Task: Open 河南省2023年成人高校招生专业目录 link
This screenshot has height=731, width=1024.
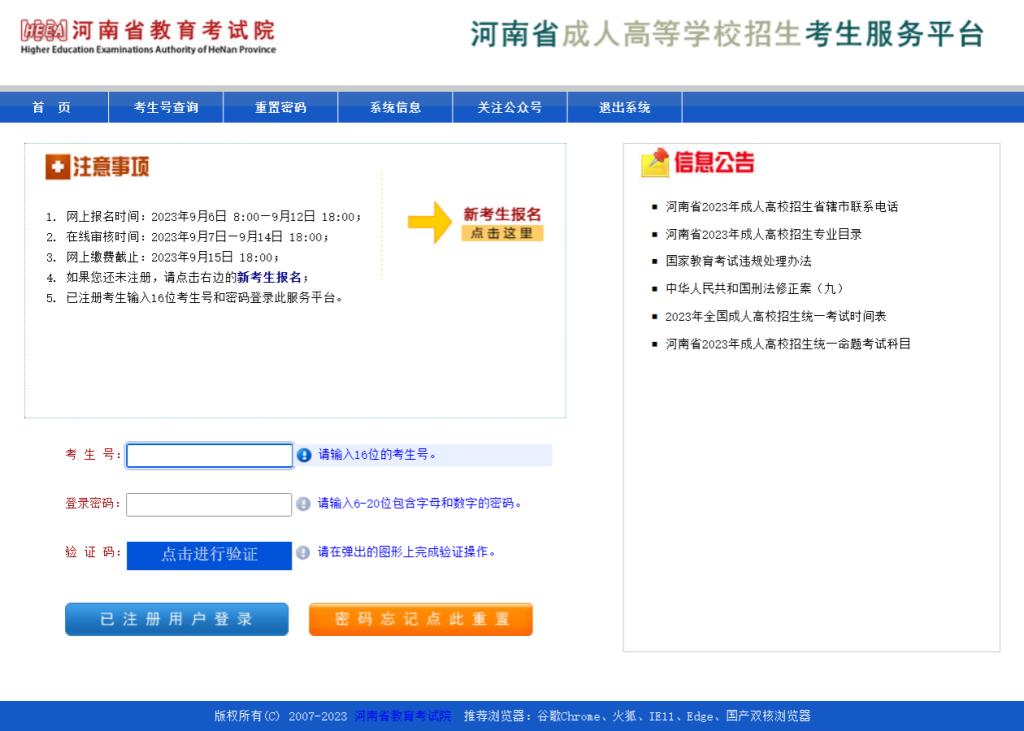Action: (763, 234)
